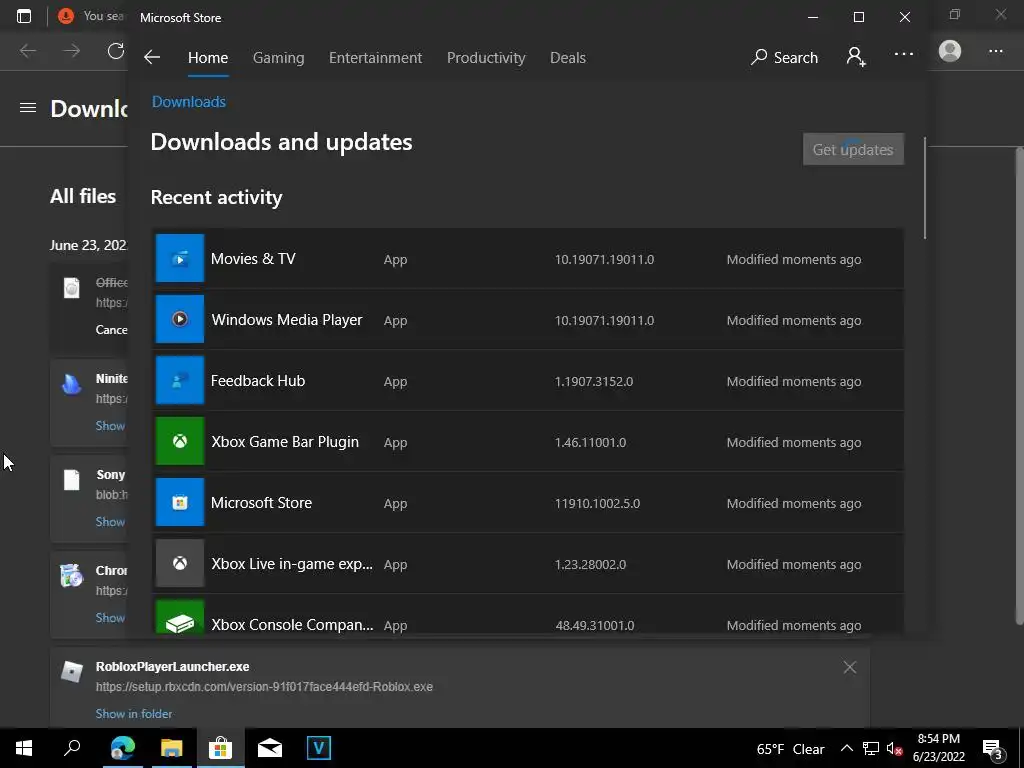This screenshot has height=768, width=1024.
Task: Click the Get updates button
Action: click(x=853, y=149)
